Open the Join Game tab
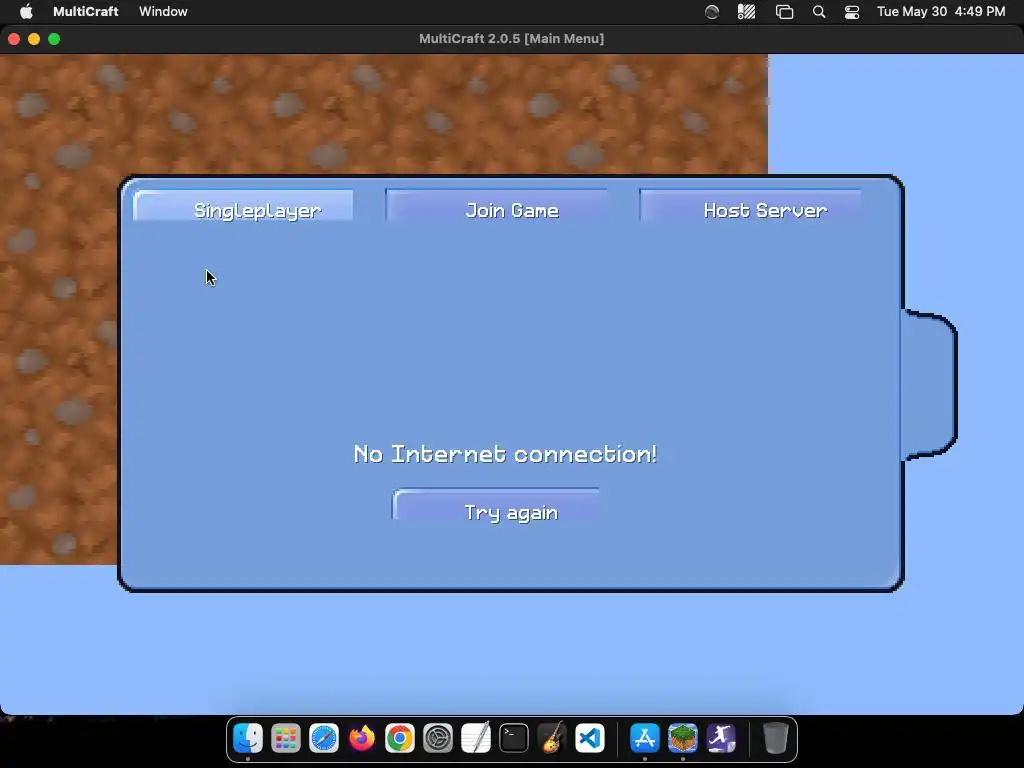Image resolution: width=1024 pixels, height=768 pixels. tap(497, 208)
